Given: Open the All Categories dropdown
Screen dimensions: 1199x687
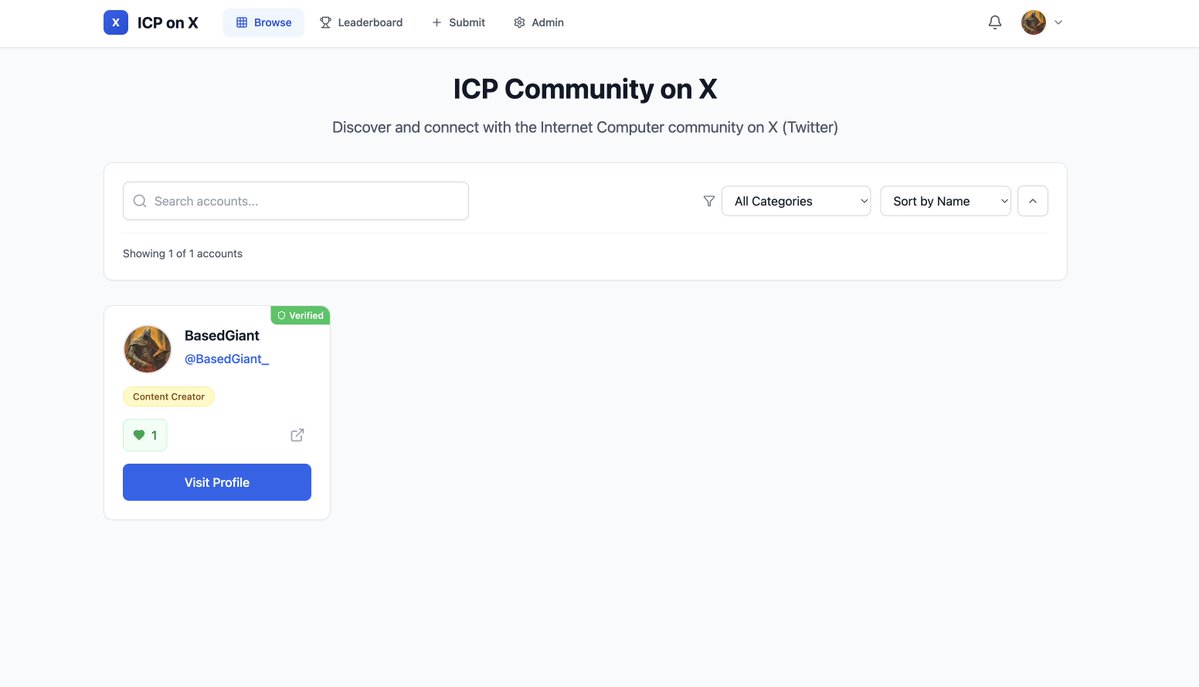Looking at the screenshot, I should pyautogui.click(x=796, y=201).
